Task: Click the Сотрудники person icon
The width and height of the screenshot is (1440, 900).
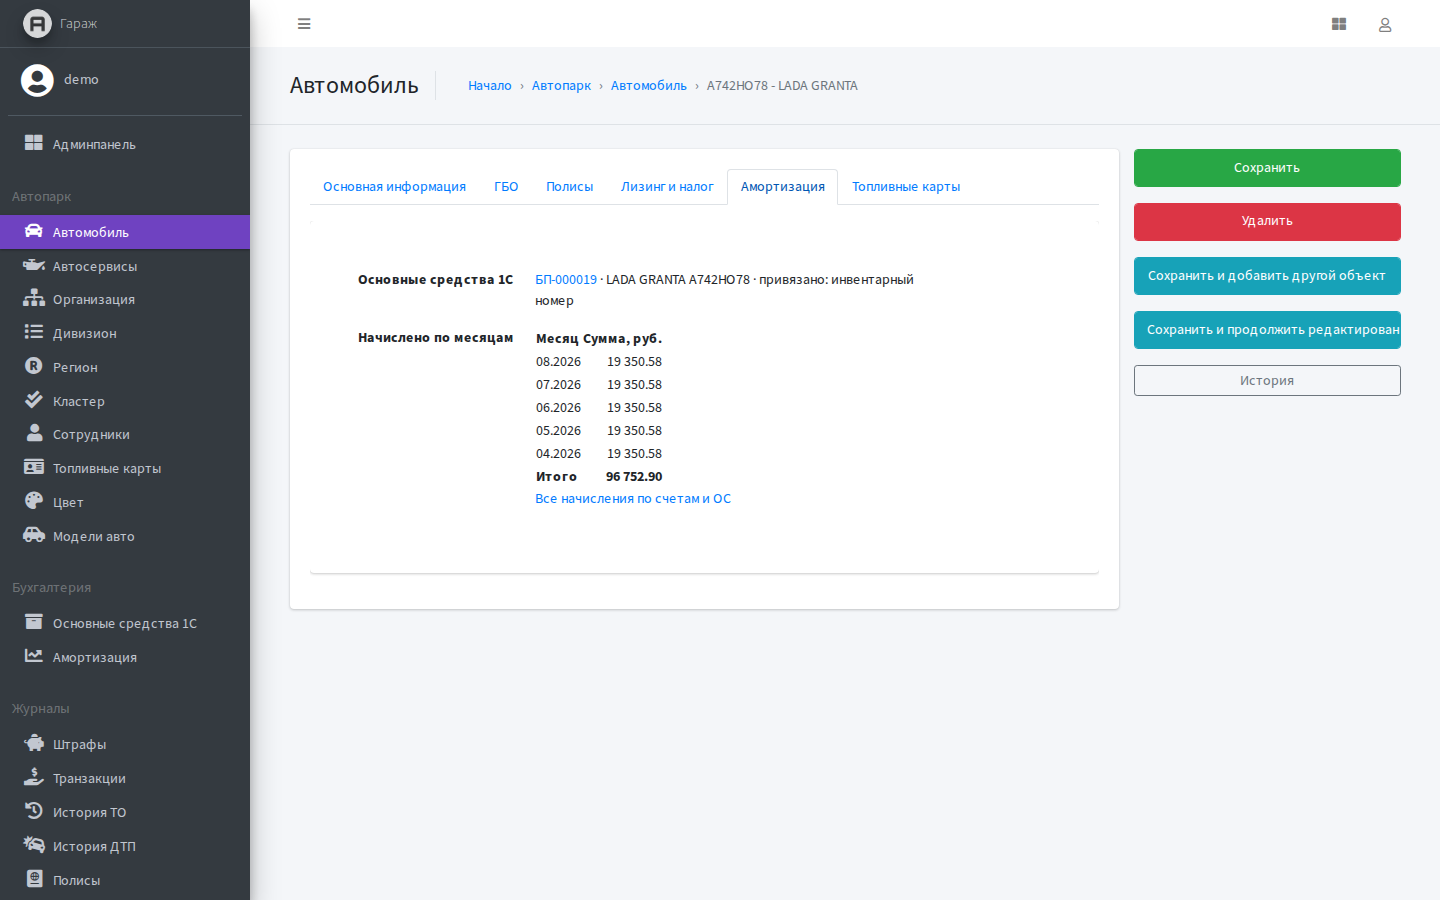Action: pyautogui.click(x=34, y=433)
